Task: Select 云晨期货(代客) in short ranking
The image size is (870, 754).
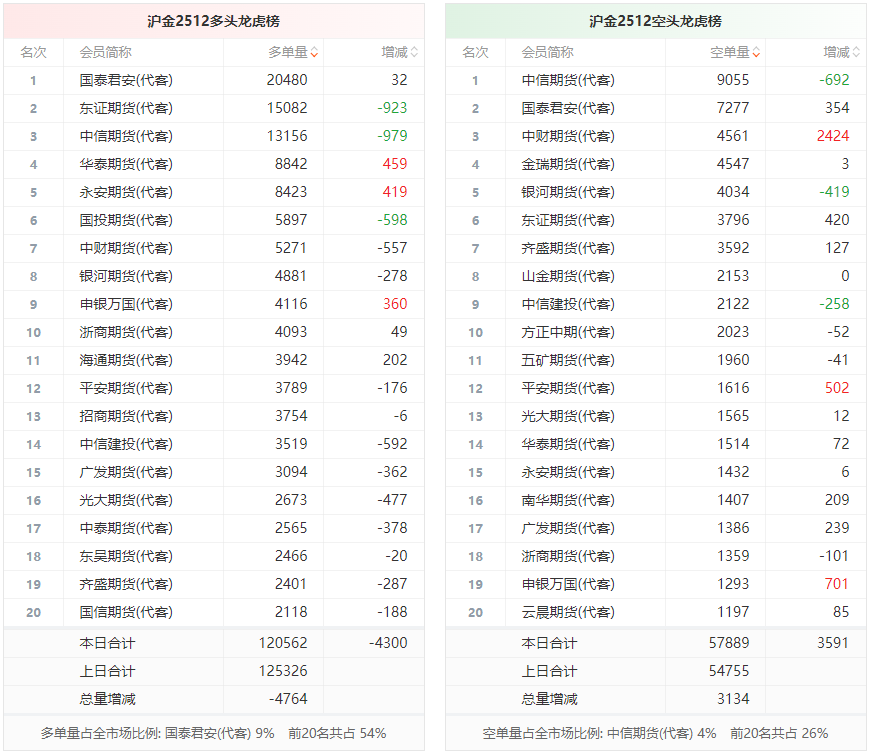Action: 568,612
